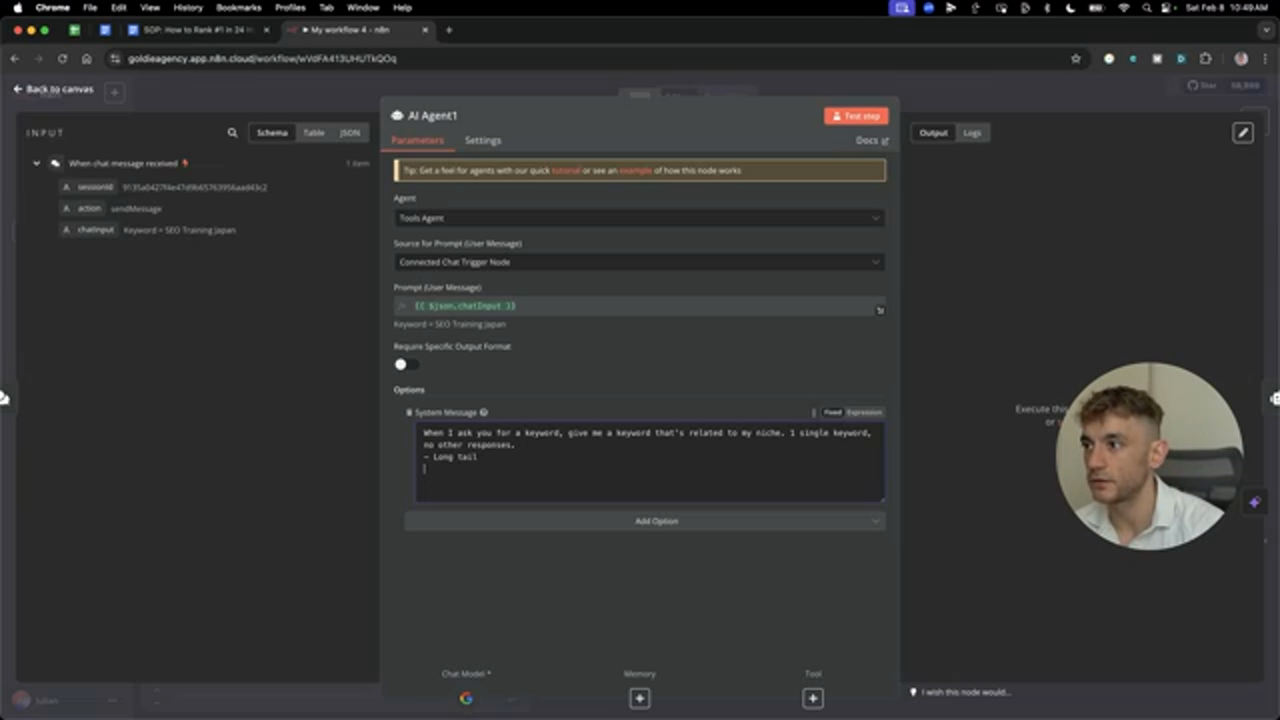Screen dimensions: 1280x720
Task: Open a new browser tab
Action: click(448, 30)
